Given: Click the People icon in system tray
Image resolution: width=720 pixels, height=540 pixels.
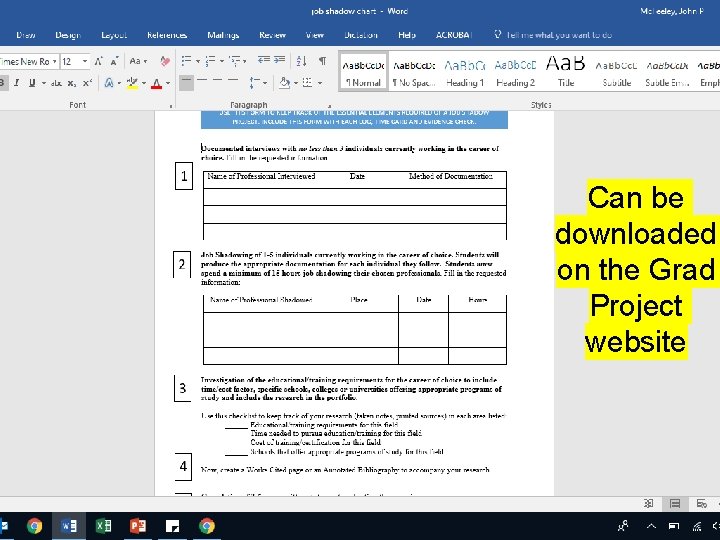Looking at the screenshot, I should coord(623,526).
